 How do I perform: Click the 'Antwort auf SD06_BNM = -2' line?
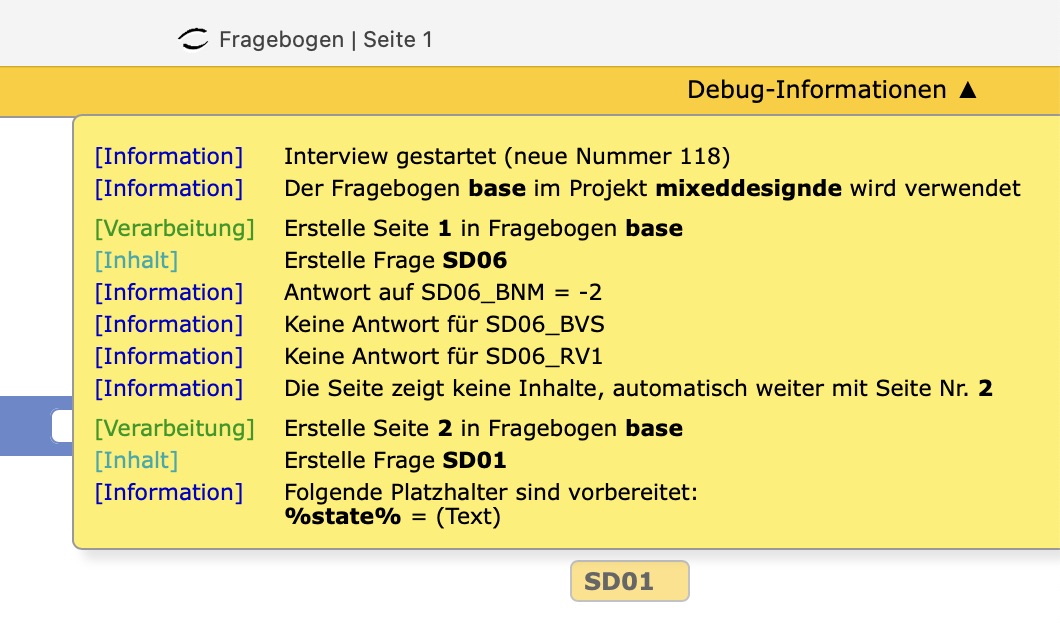[x=443, y=292]
